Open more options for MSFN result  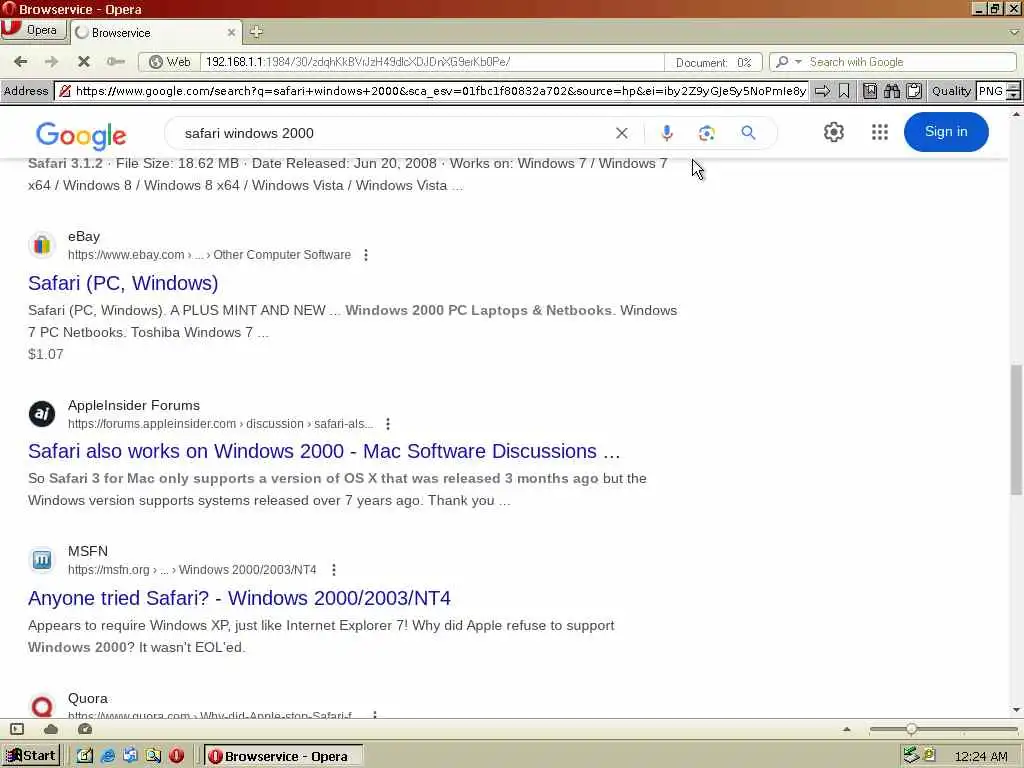pos(334,570)
